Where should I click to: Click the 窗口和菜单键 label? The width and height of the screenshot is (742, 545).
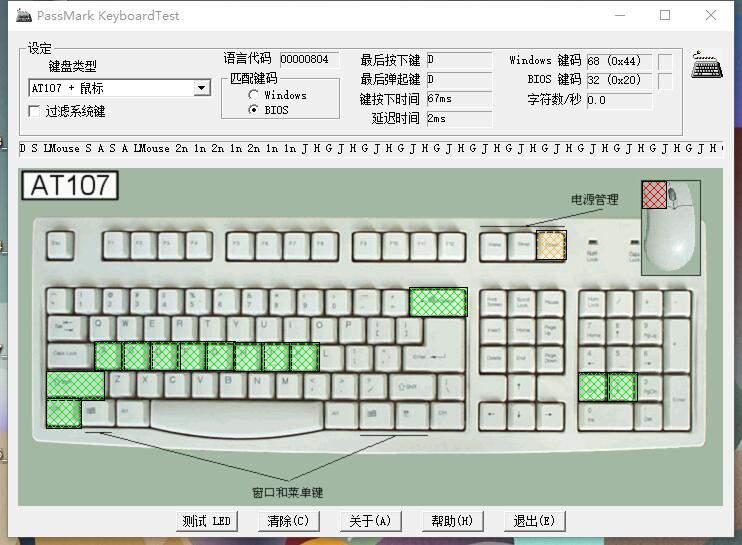pos(288,493)
